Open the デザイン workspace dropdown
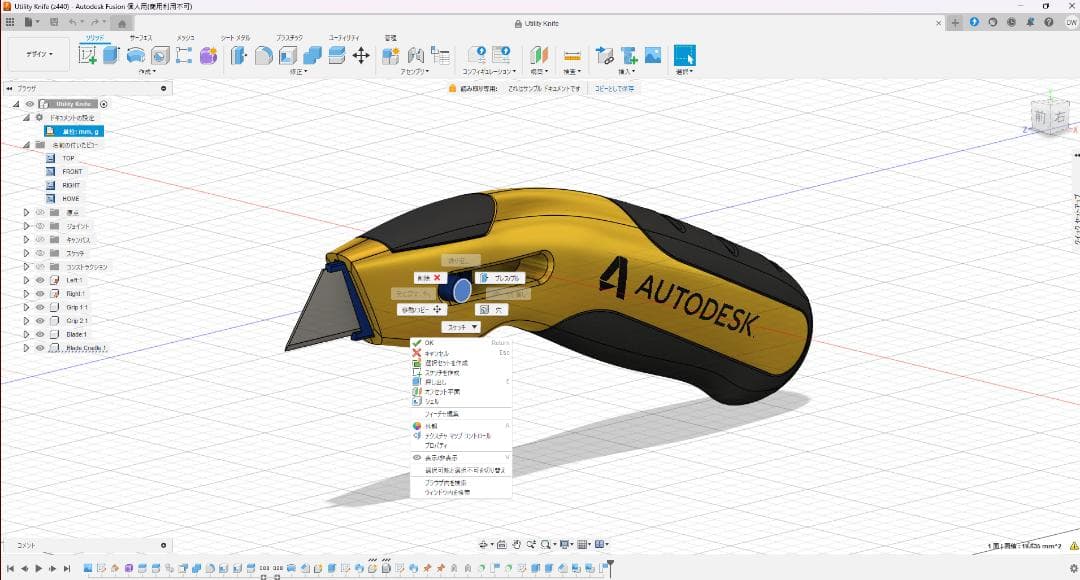1080x580 pixels. point(38,55)
